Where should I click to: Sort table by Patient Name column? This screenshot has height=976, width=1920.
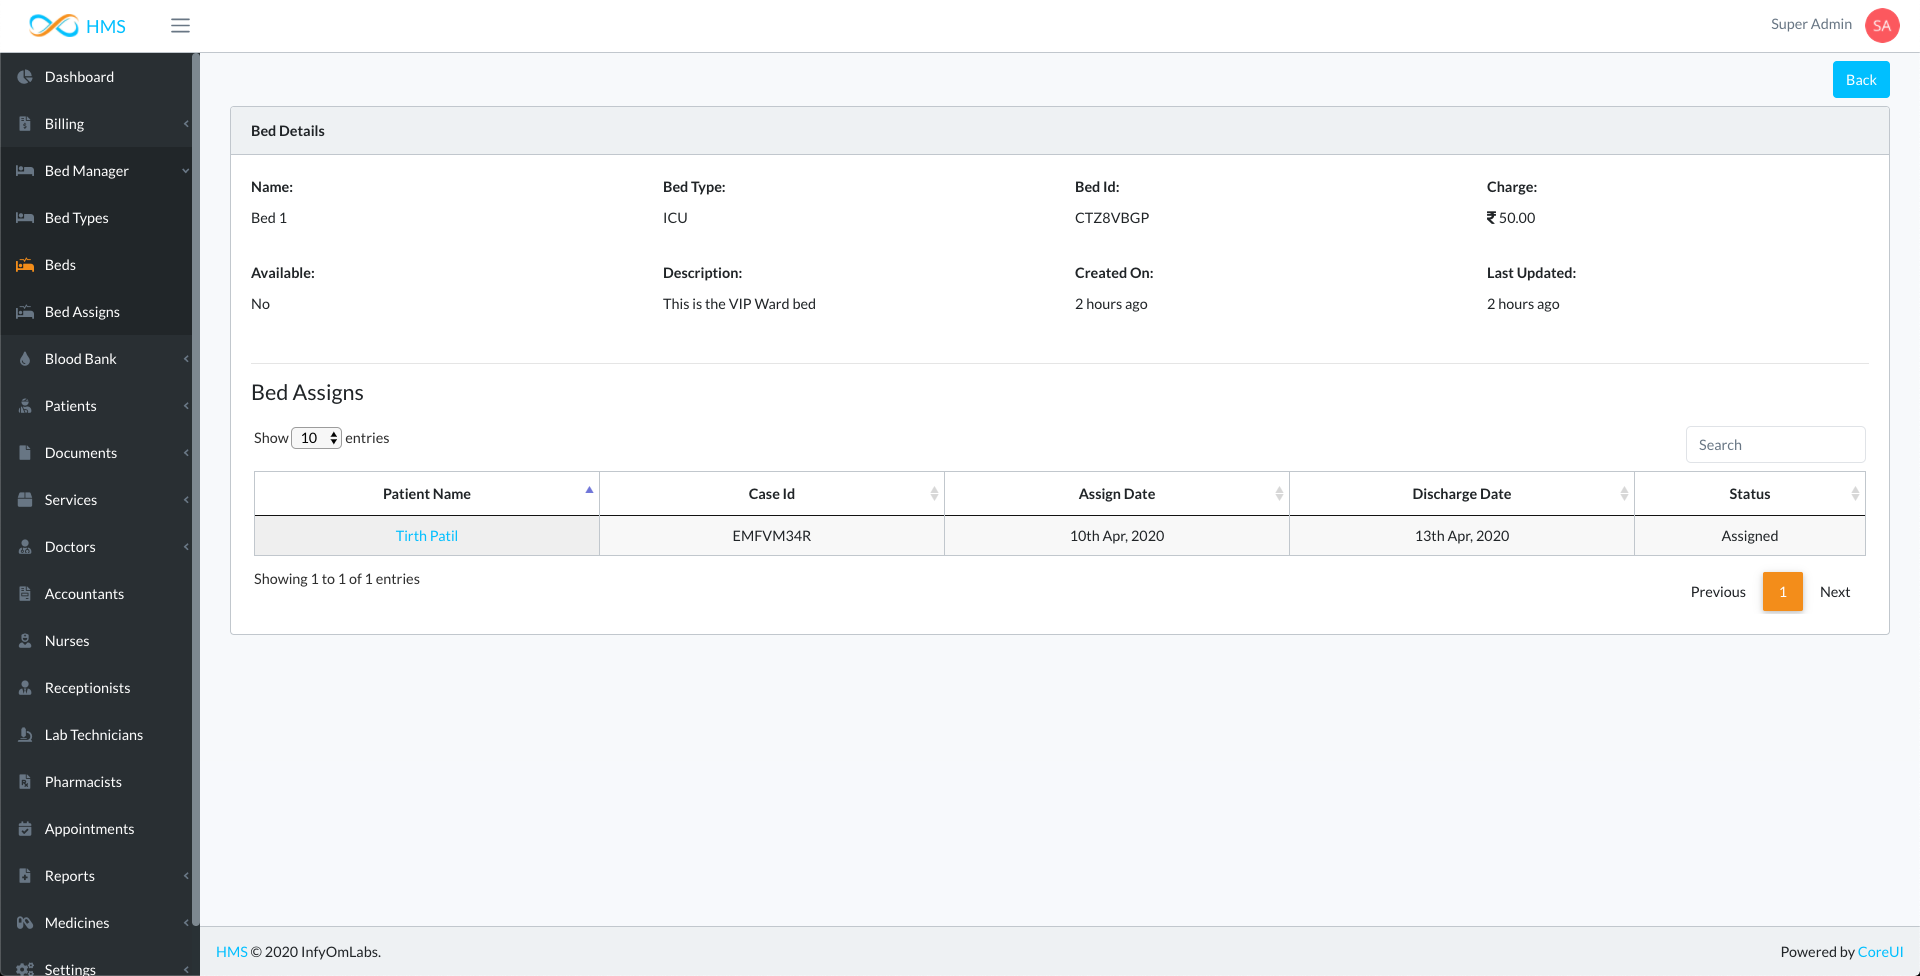pyautogui.click(x=427, y=494)
